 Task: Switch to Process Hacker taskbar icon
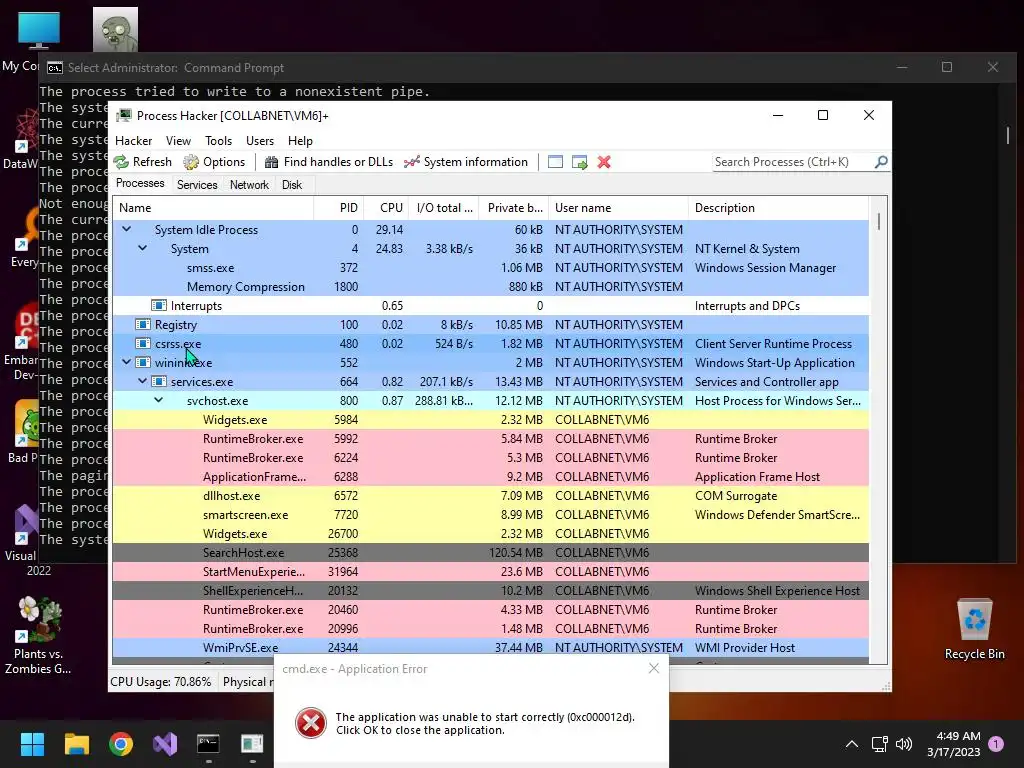tap(252, 743)
